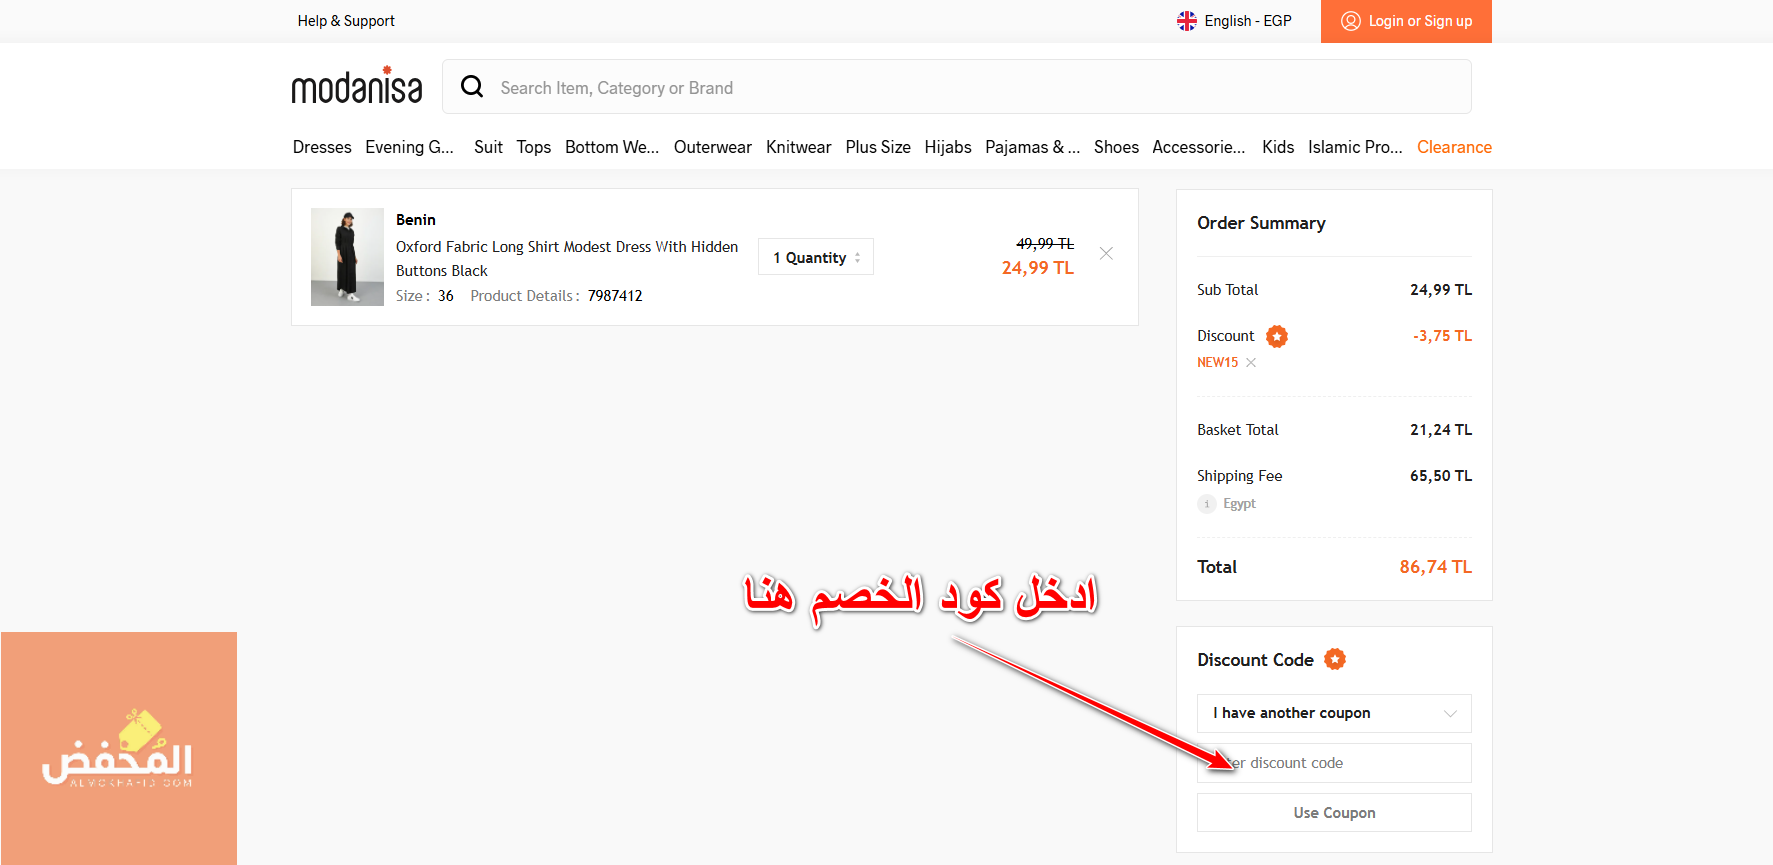Click the search magnifier icon
1773x865 pixels.
coord(472,87)
